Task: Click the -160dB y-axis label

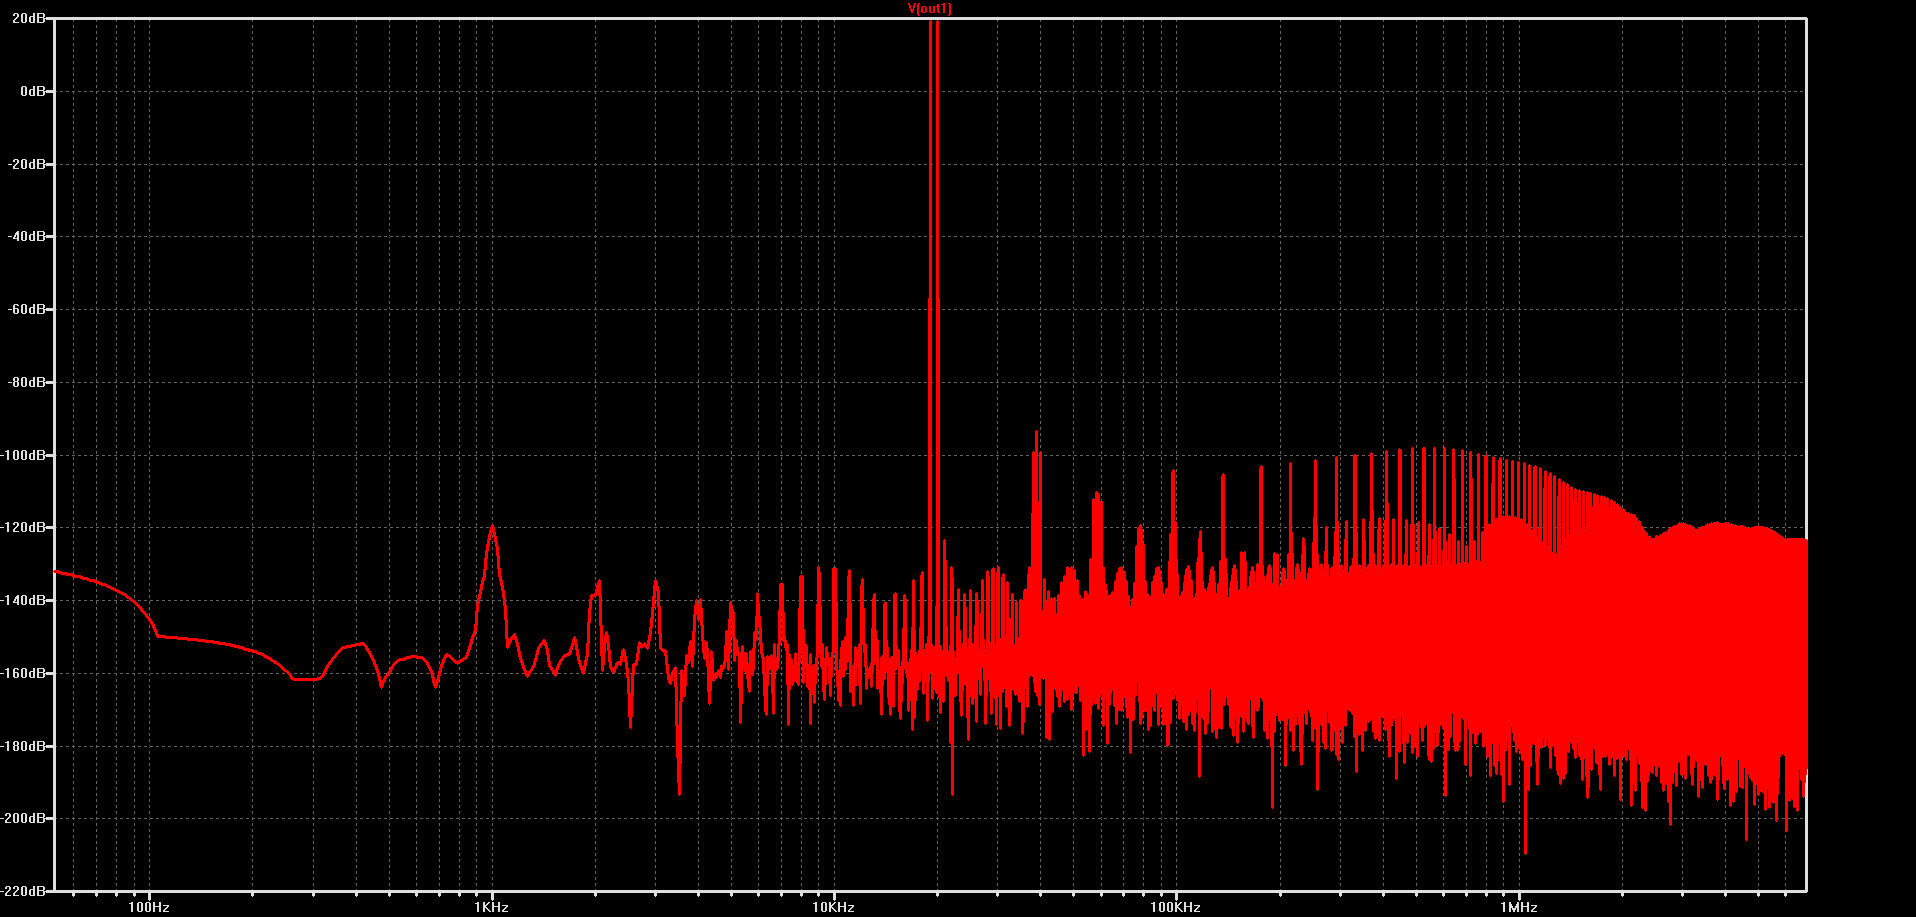Action: pyautogui.click(x=24, y=673)
